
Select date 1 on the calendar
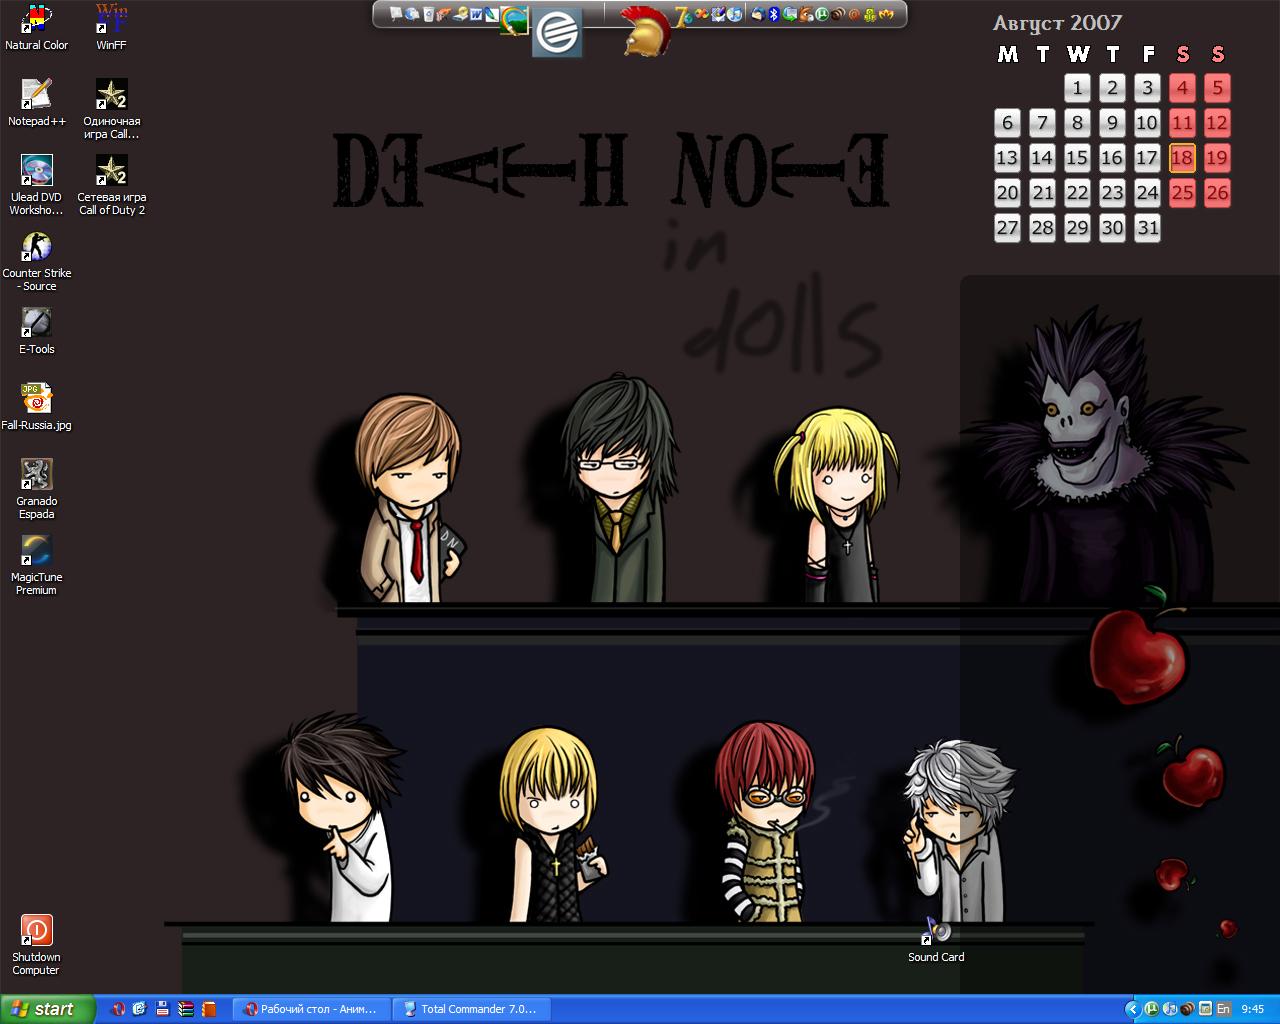(x=1077, y=87)
